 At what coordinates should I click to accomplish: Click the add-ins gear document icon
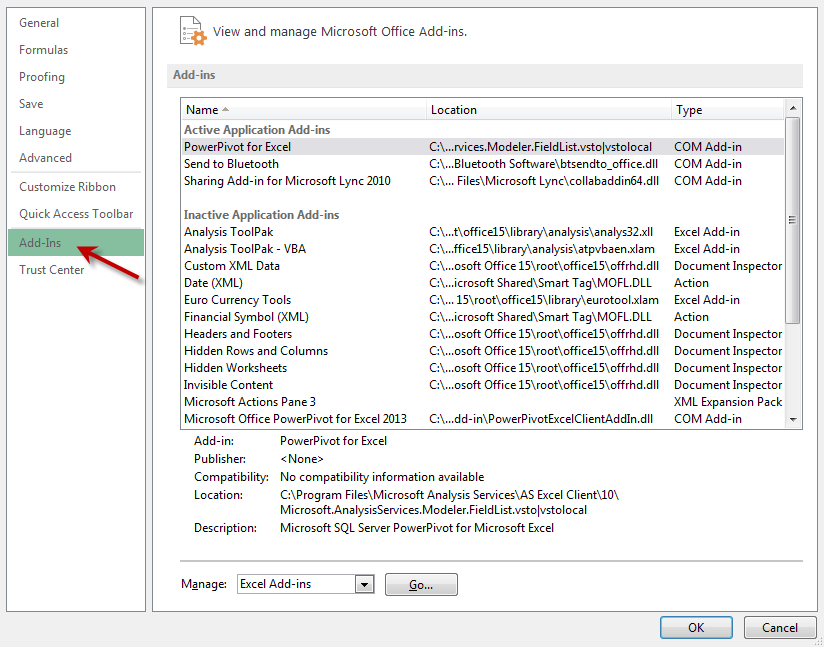(193, 31)
